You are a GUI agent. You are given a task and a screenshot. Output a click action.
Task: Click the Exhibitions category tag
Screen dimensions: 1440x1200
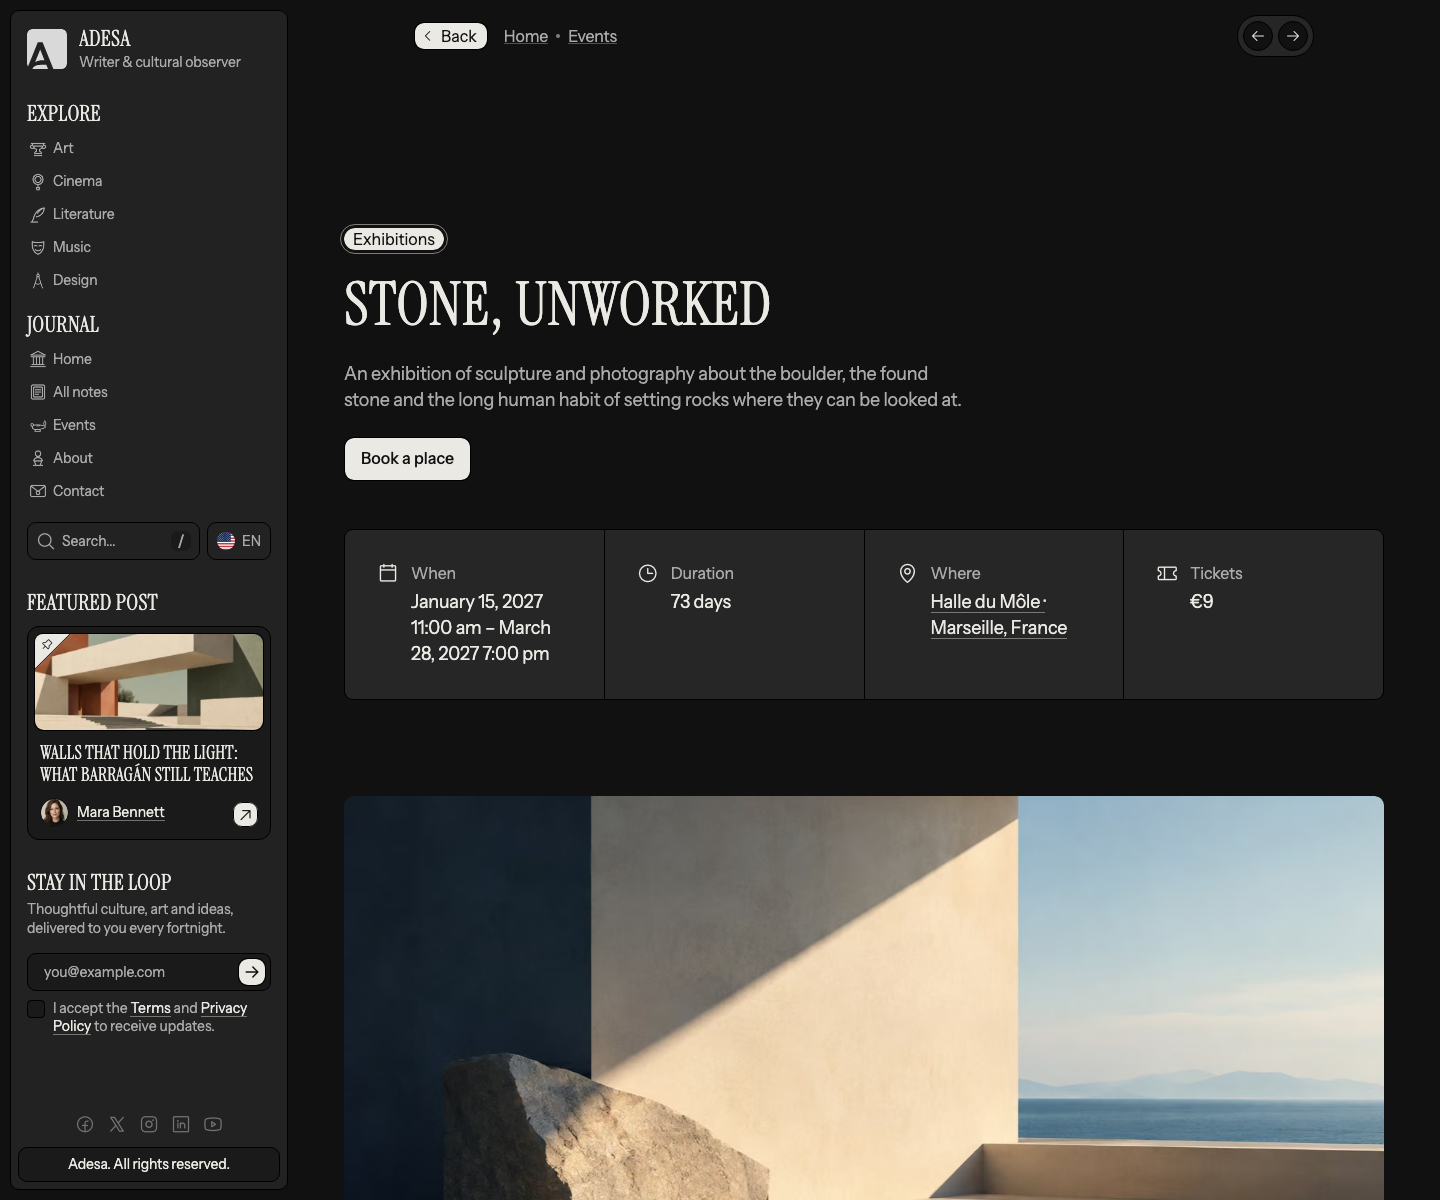pos(394,239)
